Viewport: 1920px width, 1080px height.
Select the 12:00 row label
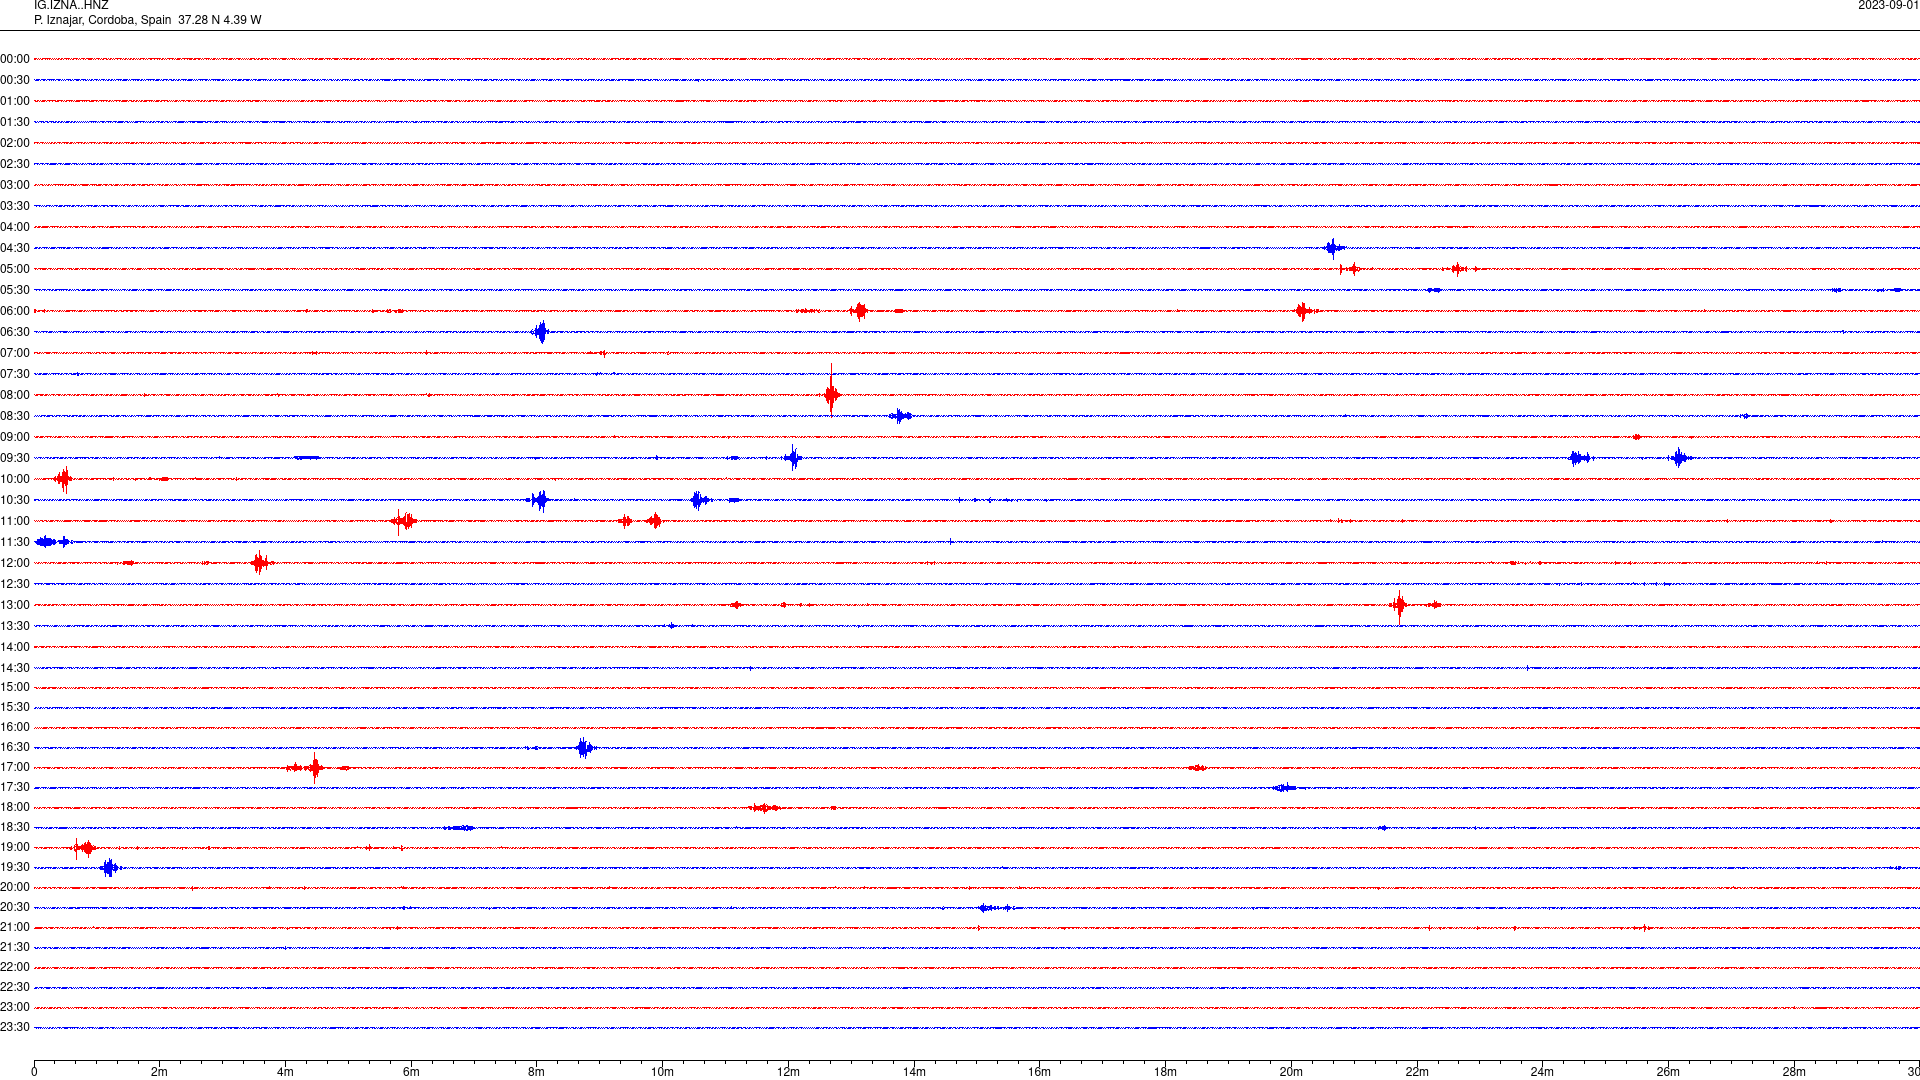(x=15, y=563)
